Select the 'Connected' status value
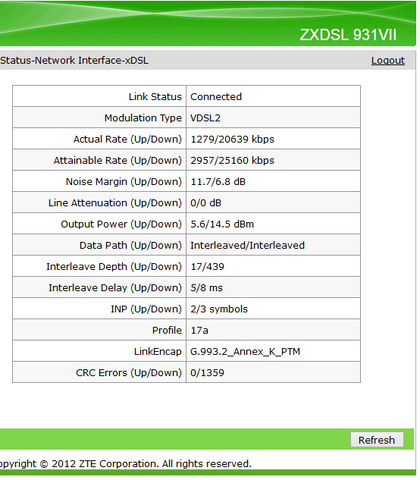This screenshot has height=480, width=420. pos(216,97)
